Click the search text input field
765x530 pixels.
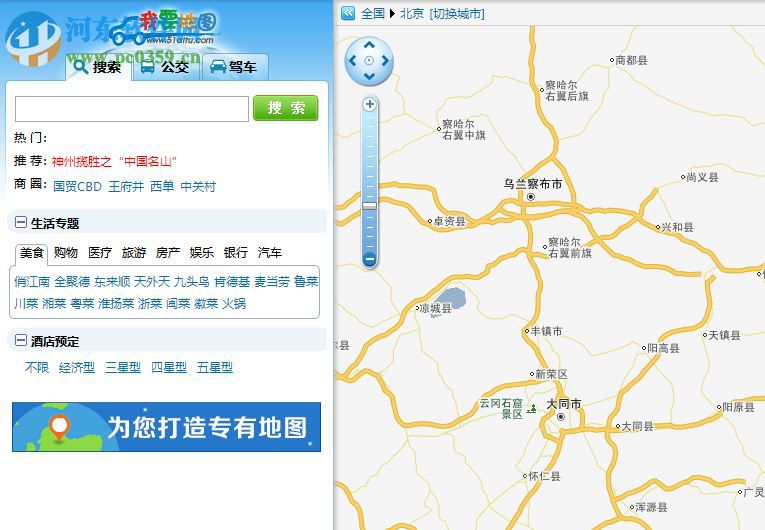pyautogui.click(x=132, y=108)
